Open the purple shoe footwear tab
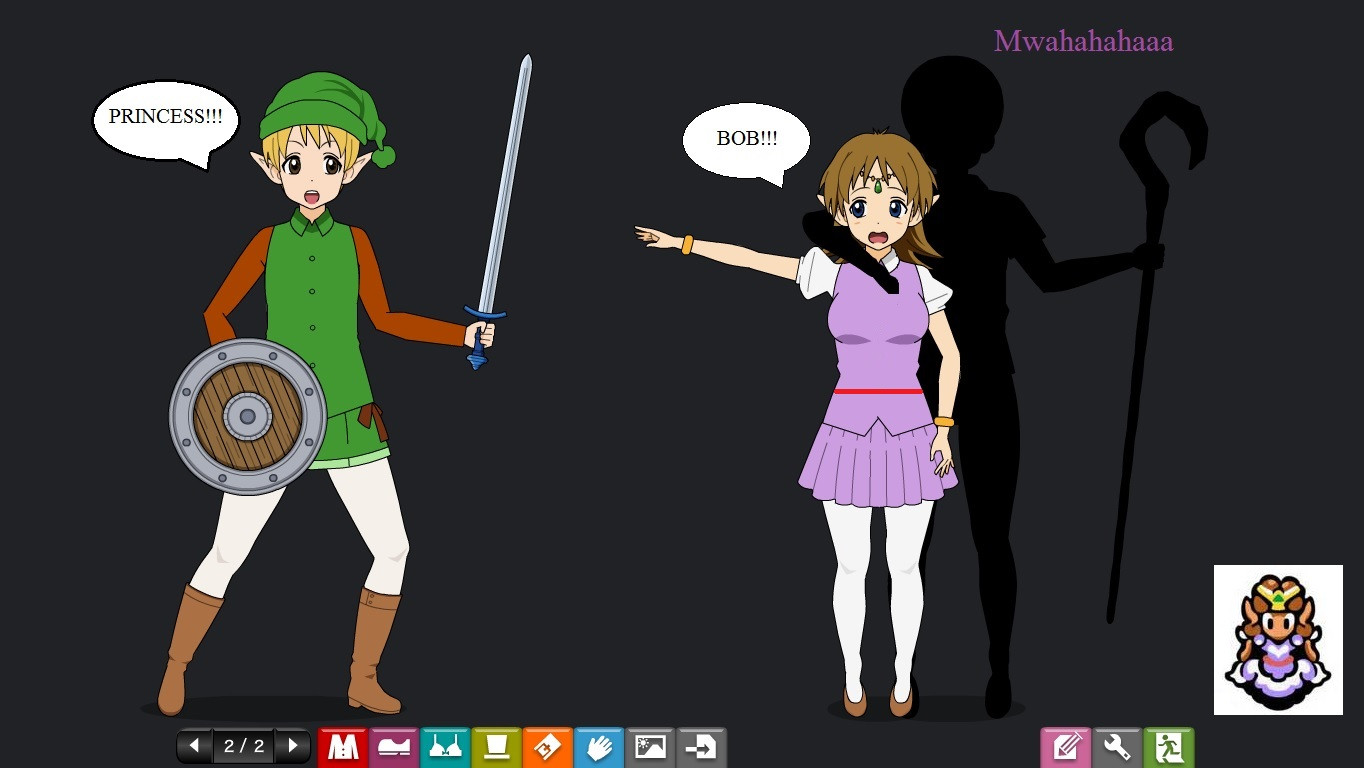Screen dimensions: 1364x768 point(394,747)
